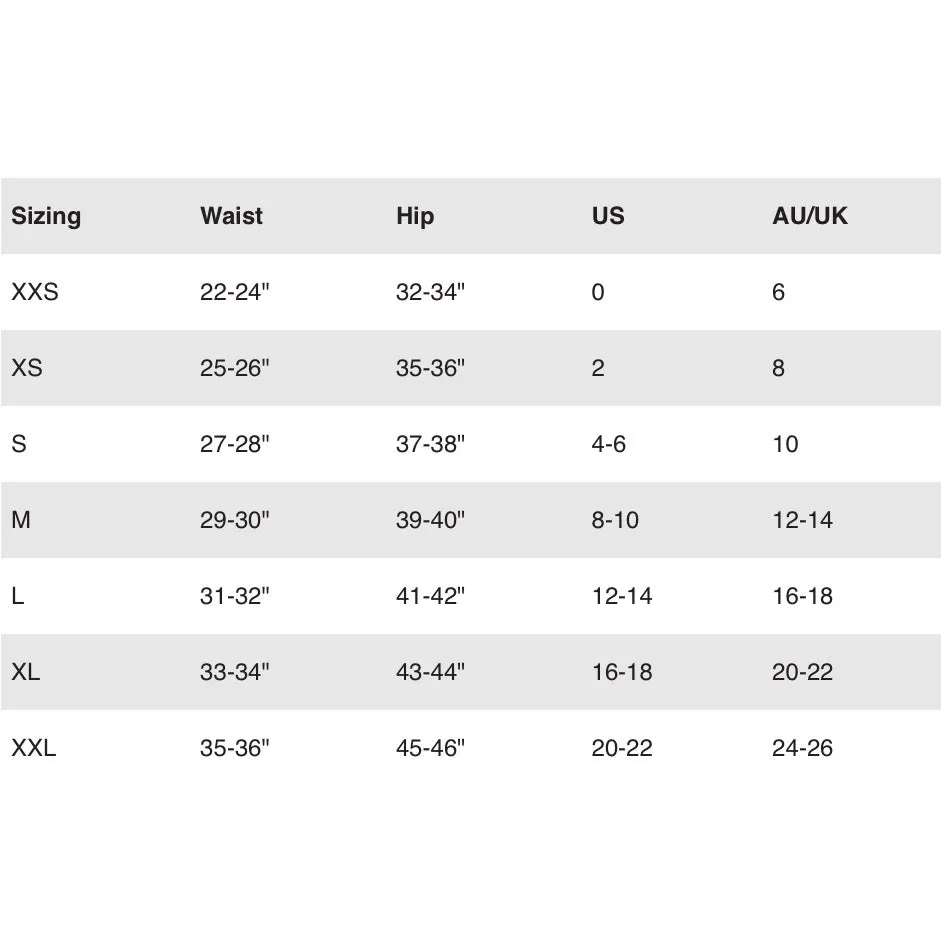941x941 pixels.
Task: Click the 33-34" waist measurement
Action: coord(235,672)
